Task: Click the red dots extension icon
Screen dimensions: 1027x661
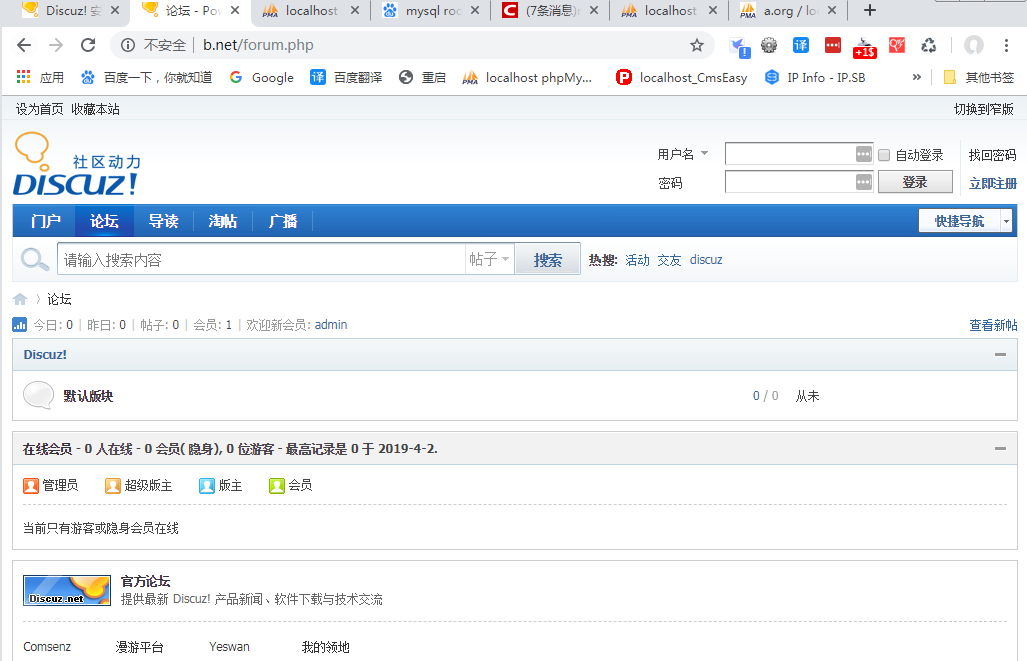Action: 832,45
